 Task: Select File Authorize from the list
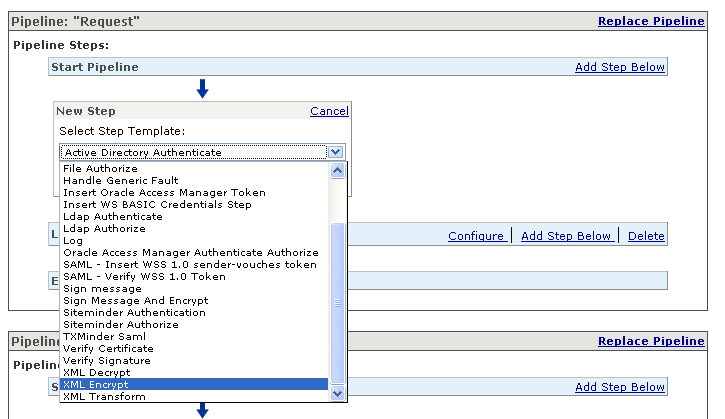tap(194, 168)
